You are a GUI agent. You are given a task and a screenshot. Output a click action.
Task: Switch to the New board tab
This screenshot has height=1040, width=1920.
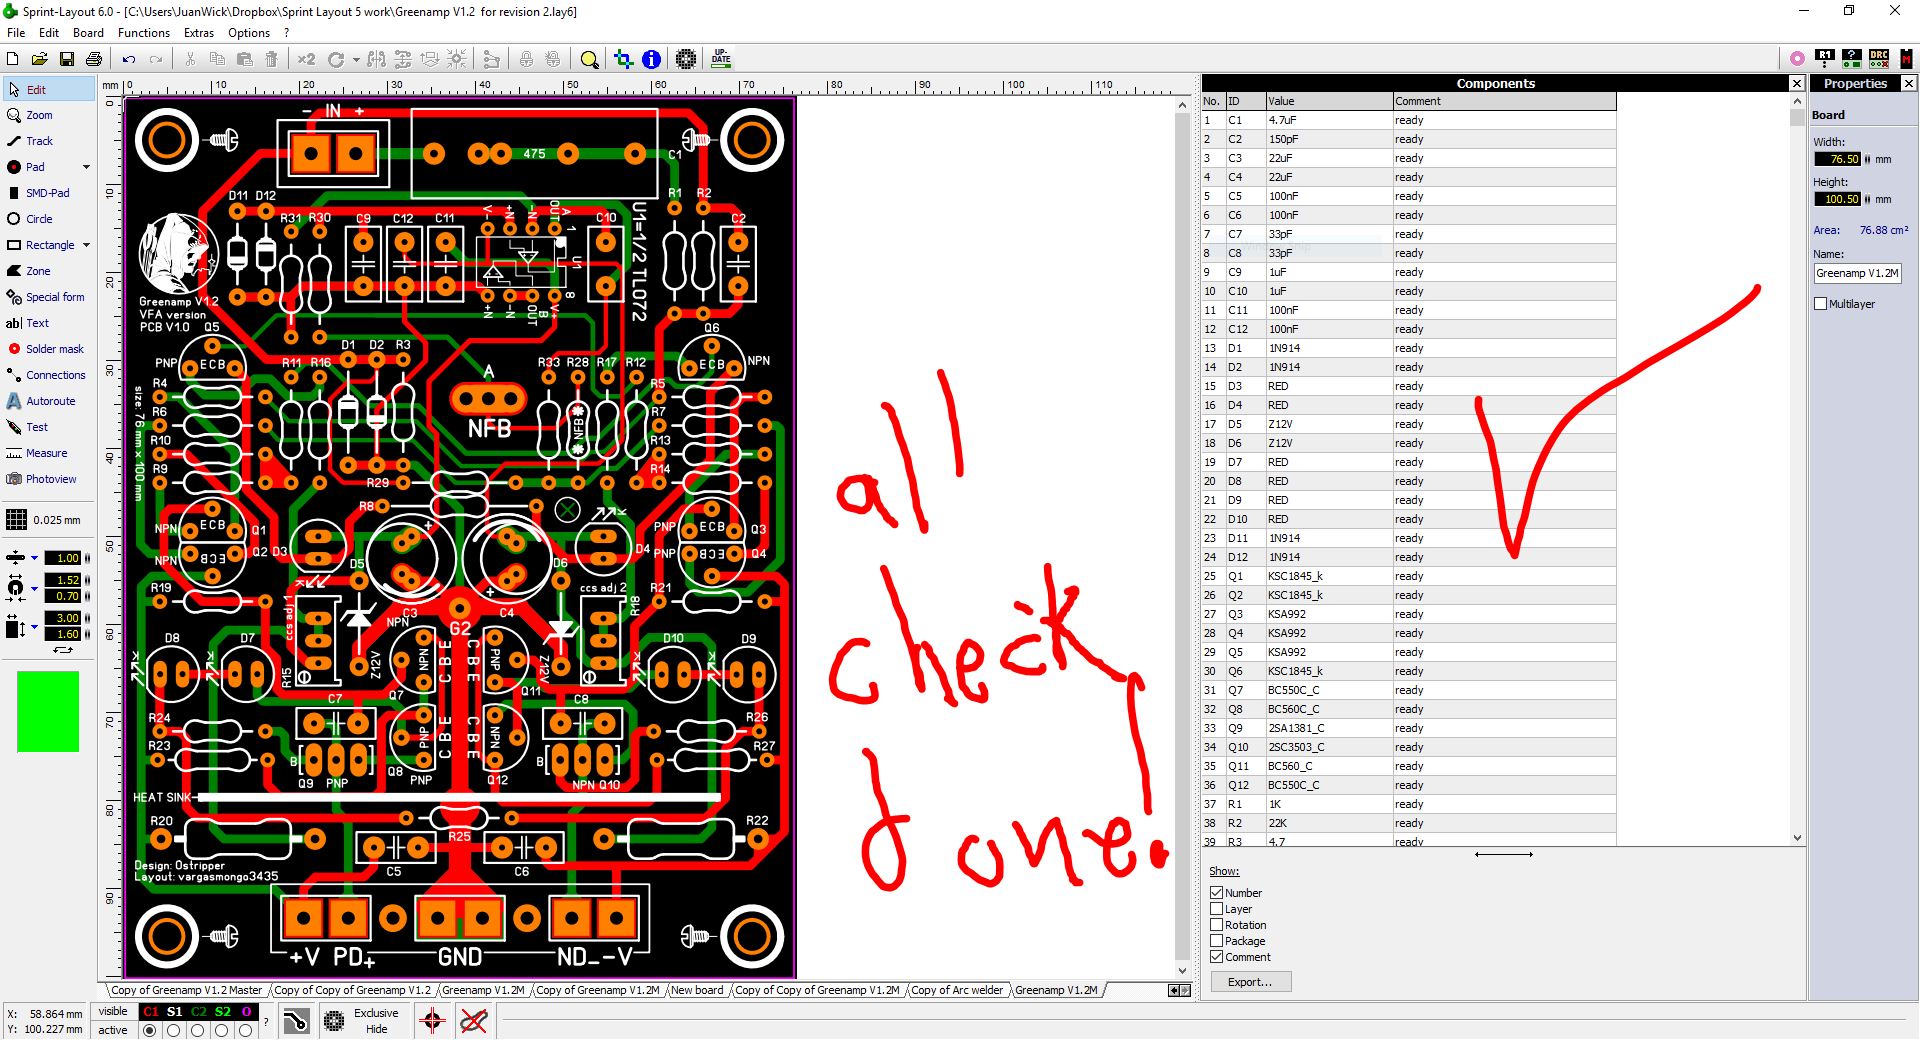point(697,990)
